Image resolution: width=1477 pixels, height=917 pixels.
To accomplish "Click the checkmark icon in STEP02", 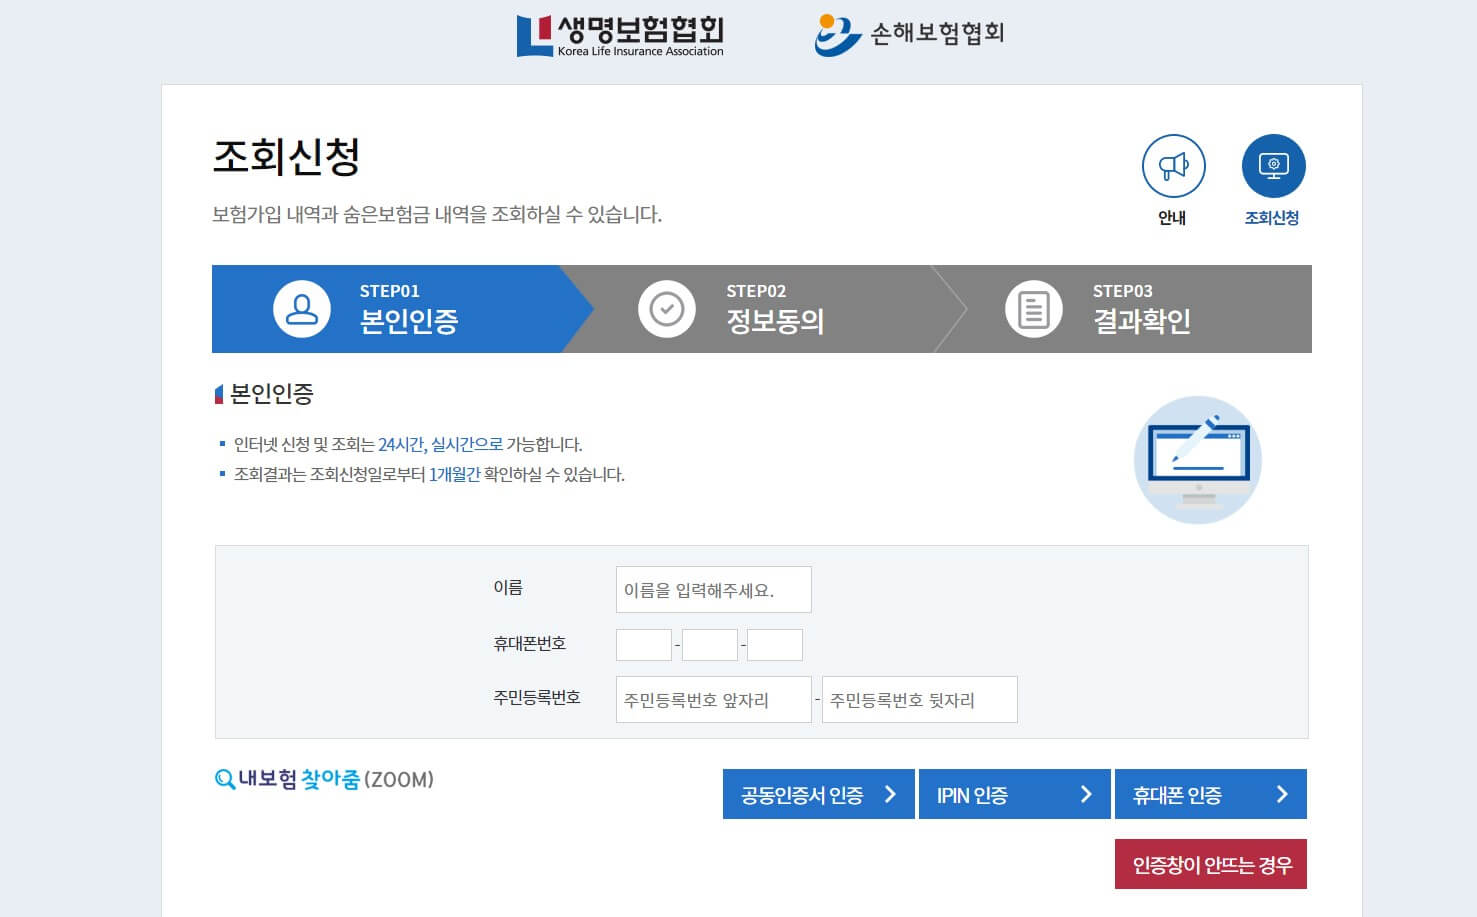I will pos(667,309).
